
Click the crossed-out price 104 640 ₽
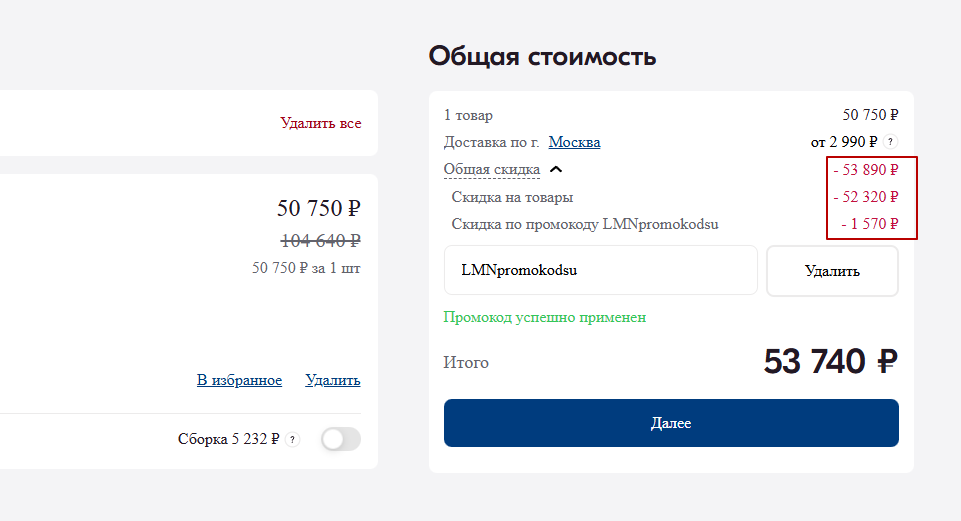pos(320,240)
